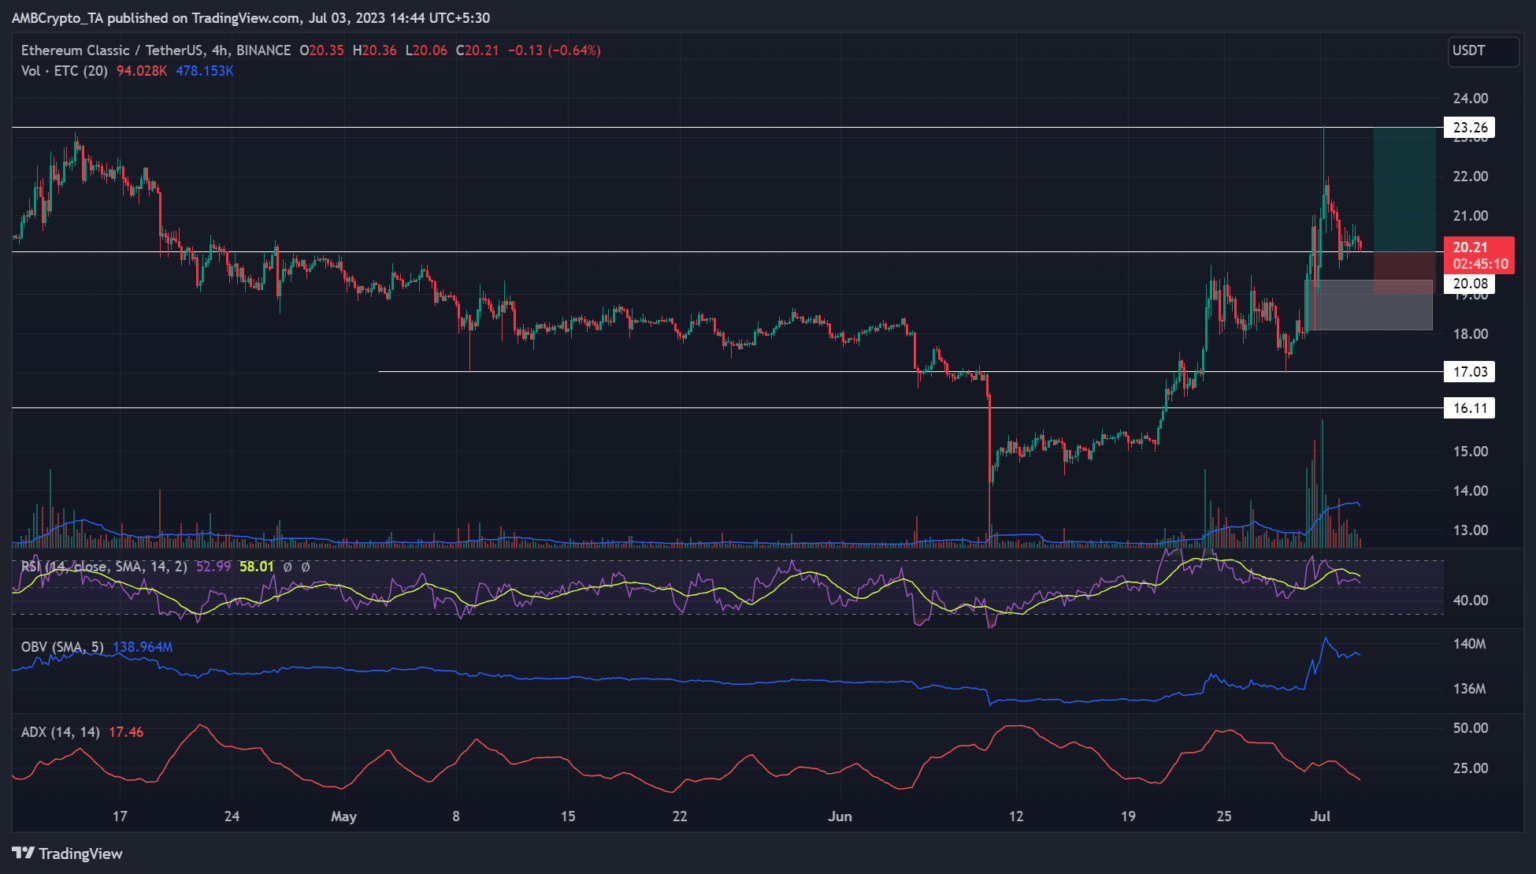Open the USDT currency selector box

click(1482, 50)
